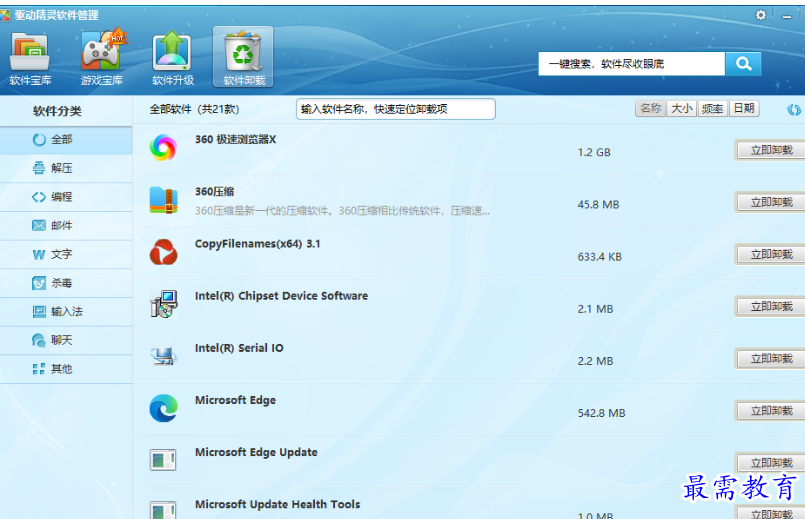The image size is (805, 519).
Task: Click the 全部软件 (共21款) heading
Action: pyautogui.click(x=194, y=109)
